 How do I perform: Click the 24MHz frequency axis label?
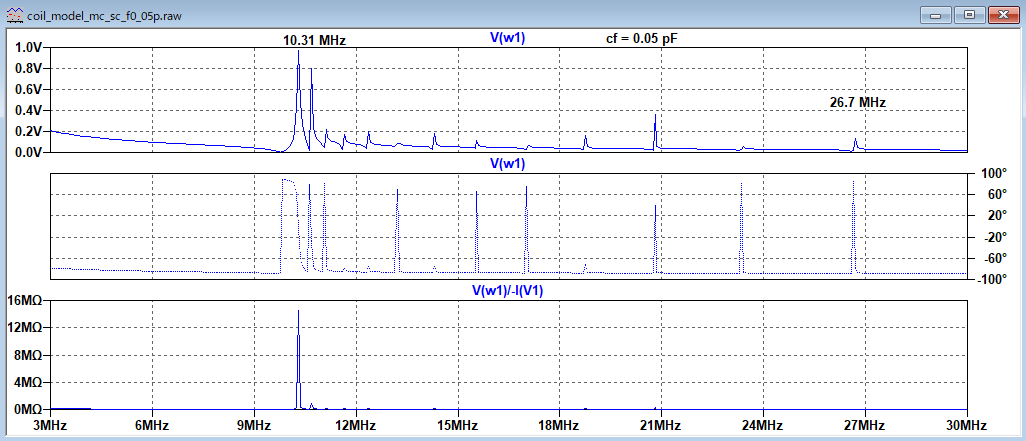pos(763,425)
